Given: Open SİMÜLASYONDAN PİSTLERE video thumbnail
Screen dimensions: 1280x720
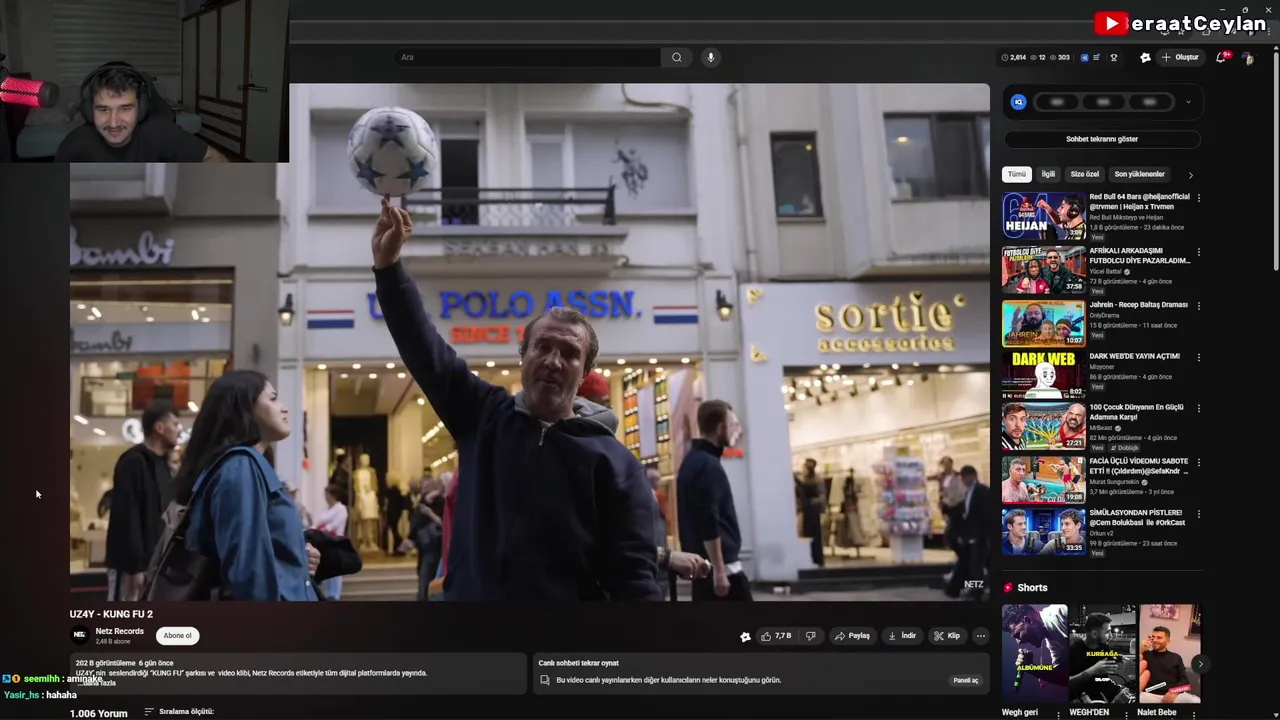Looking at the screenshot, I should coord(1044,531).
